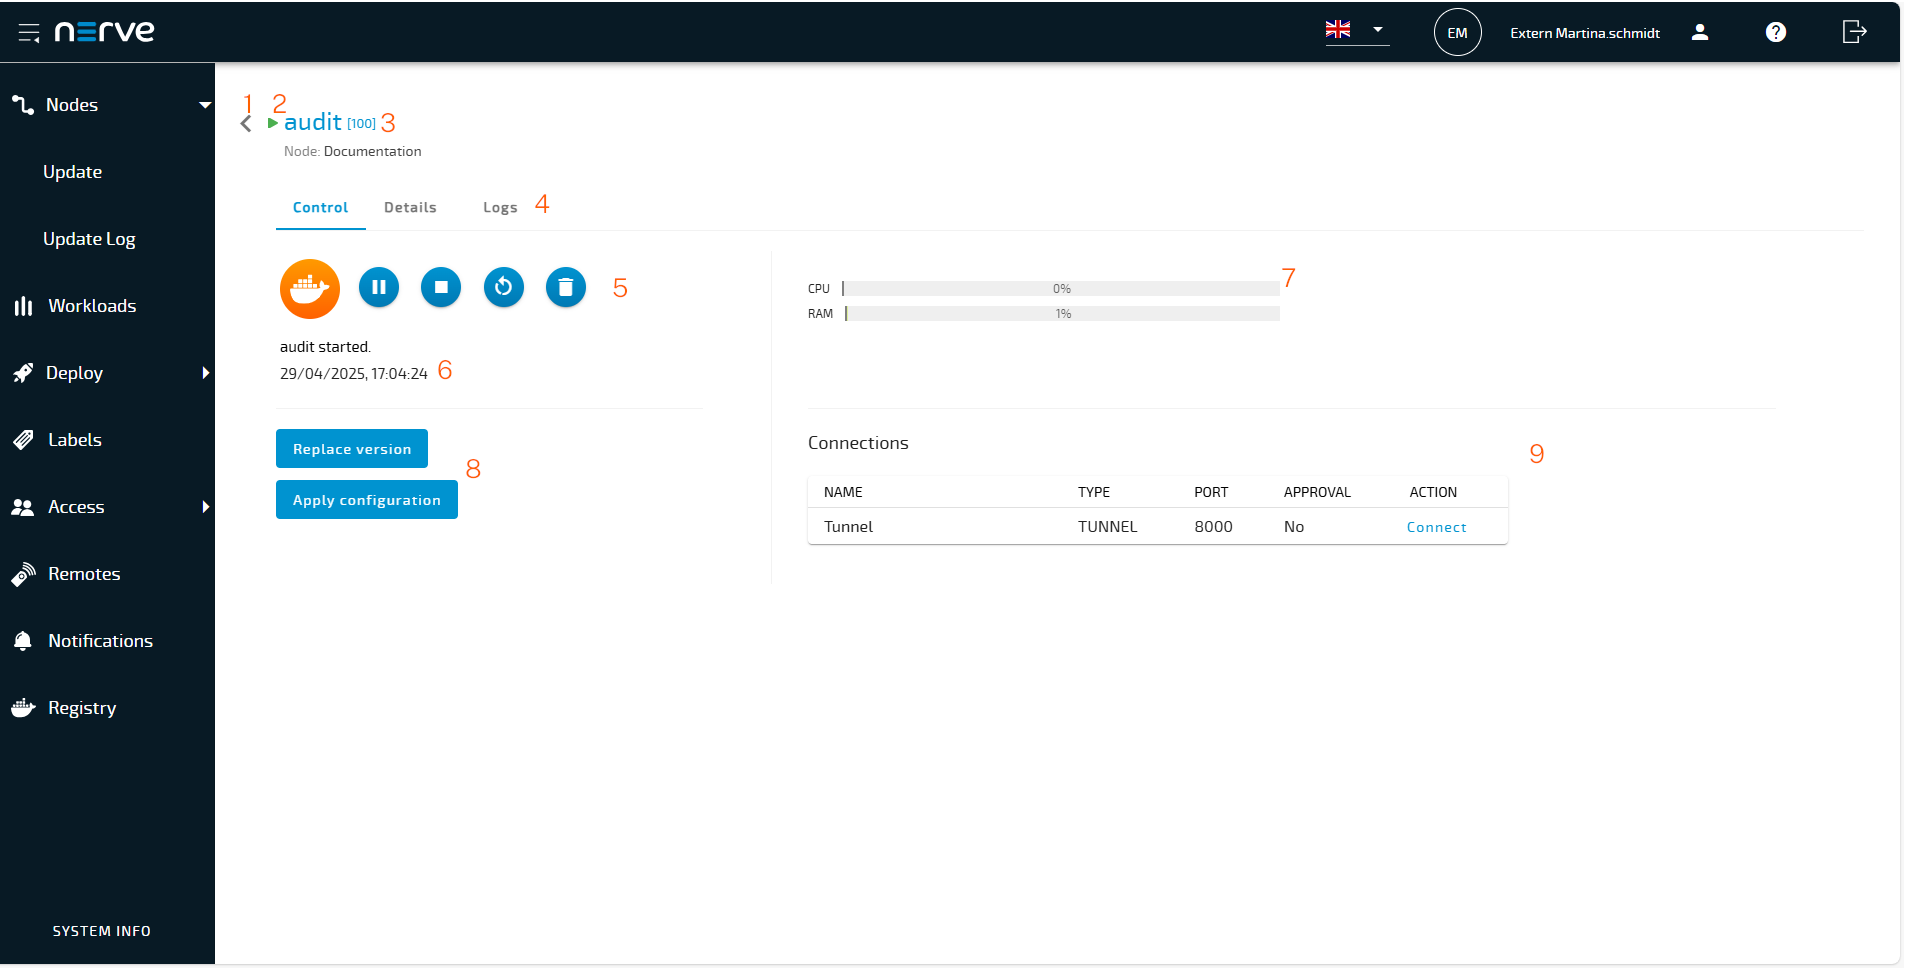Click the Apply configuration button
The height and width of the screenshot is (977, 1910).
coord(366,499)
